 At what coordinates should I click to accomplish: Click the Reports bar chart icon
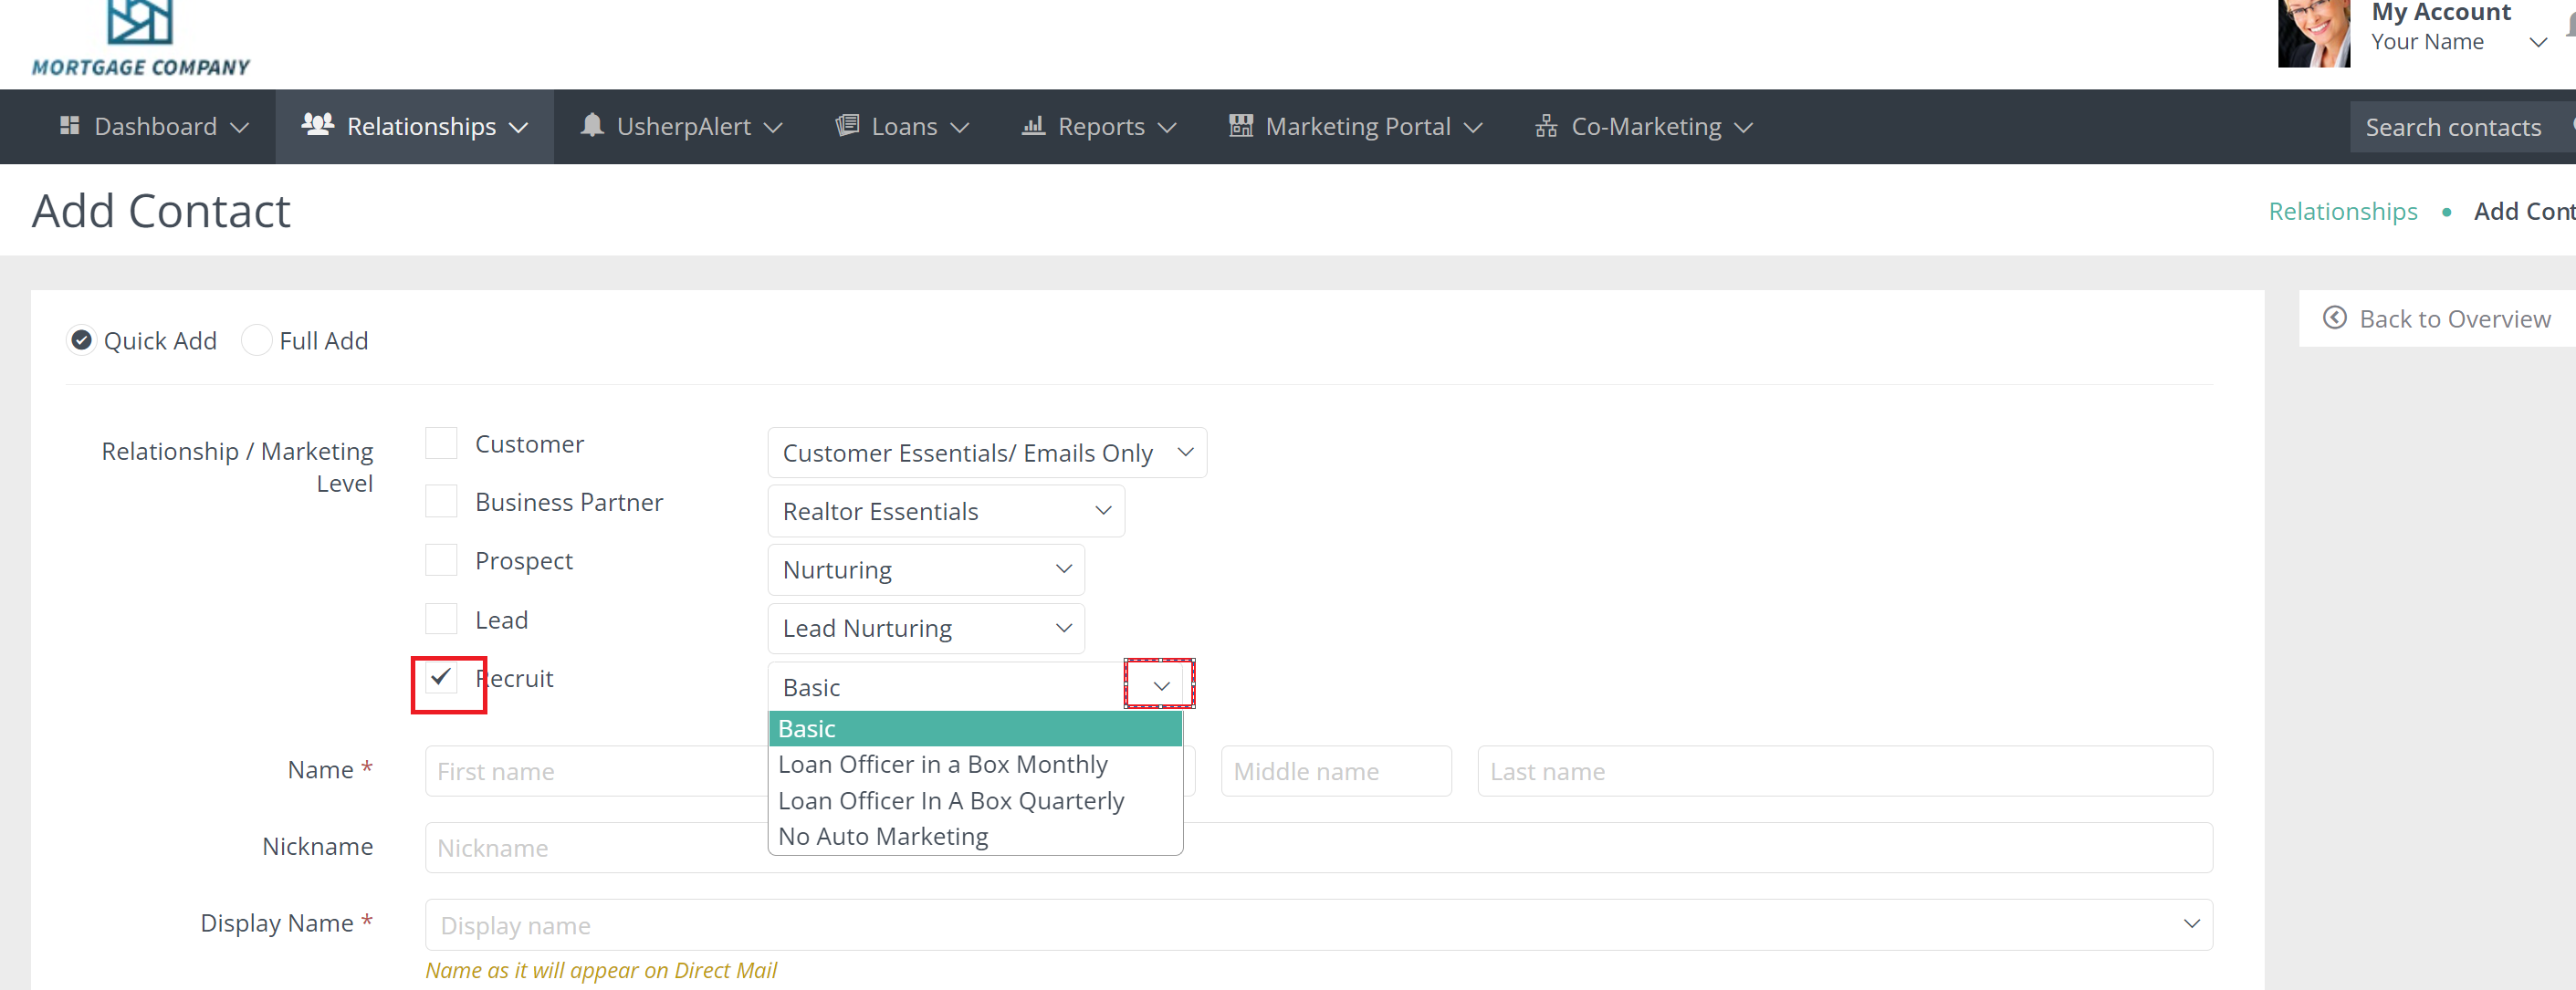(x=1033, y=125)
